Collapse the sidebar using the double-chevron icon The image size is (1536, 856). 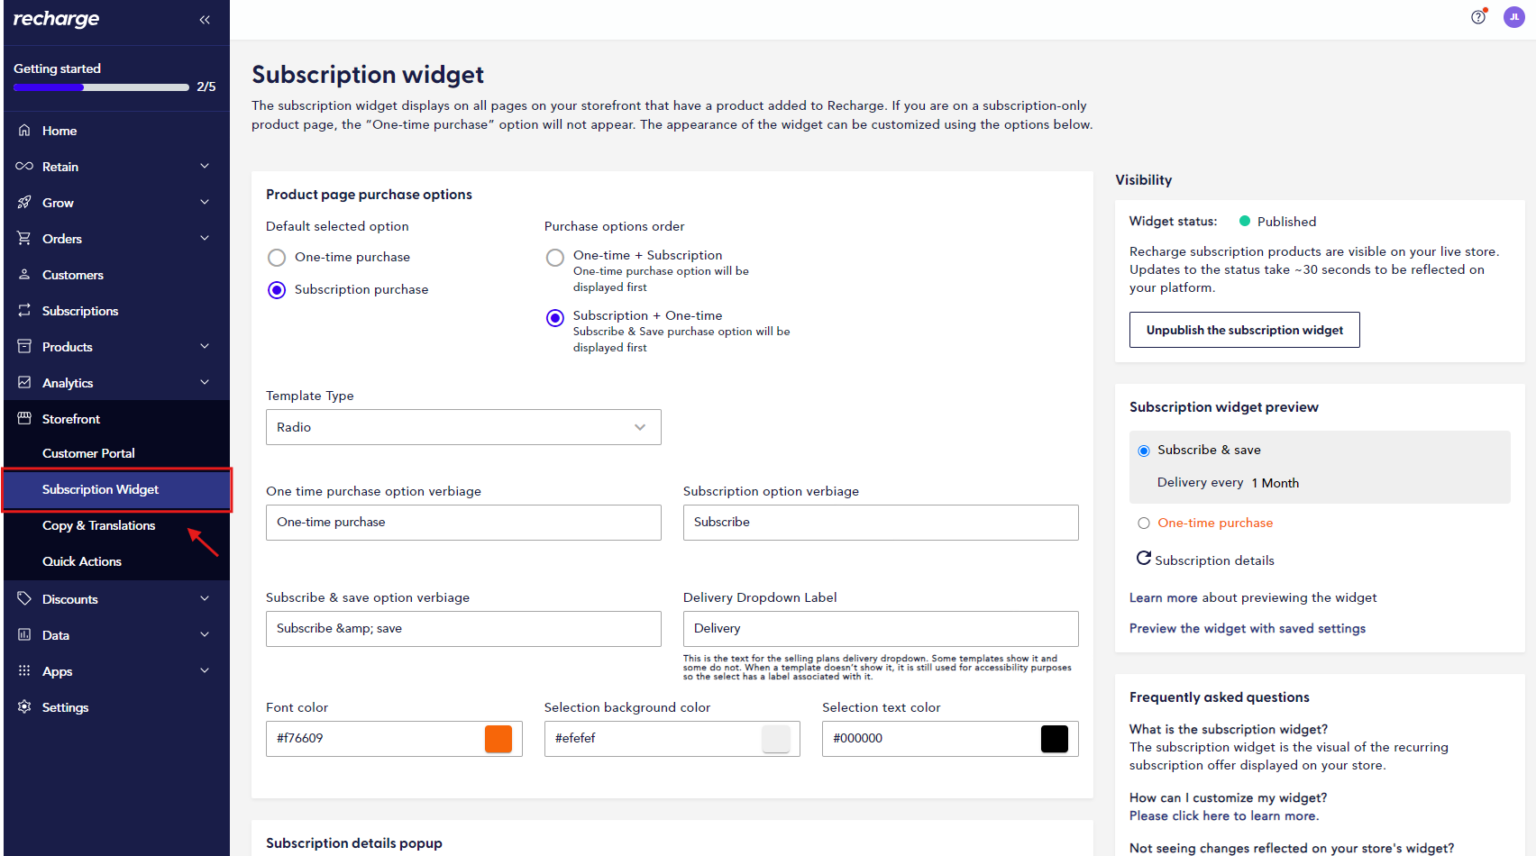tap(204, 19)
